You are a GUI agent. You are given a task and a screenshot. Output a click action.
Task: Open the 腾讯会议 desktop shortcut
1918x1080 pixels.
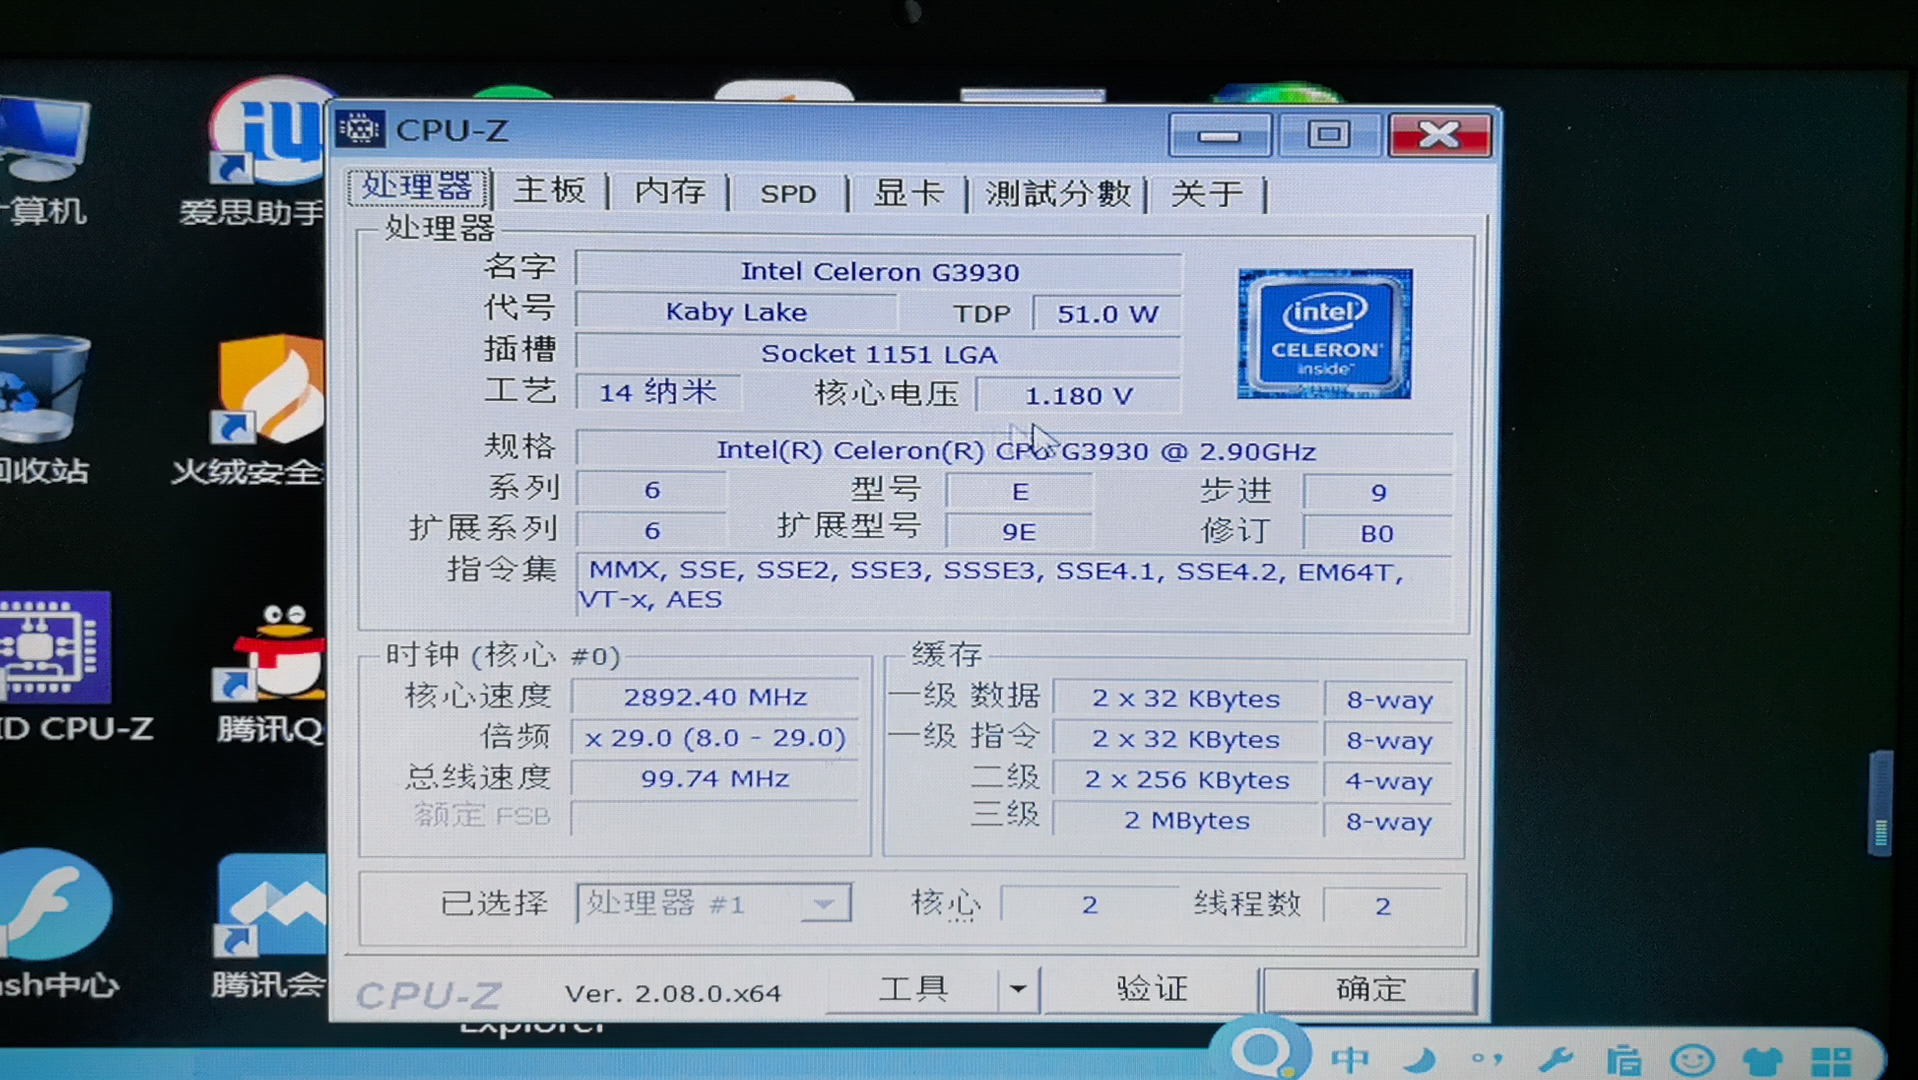pos(270,925)
